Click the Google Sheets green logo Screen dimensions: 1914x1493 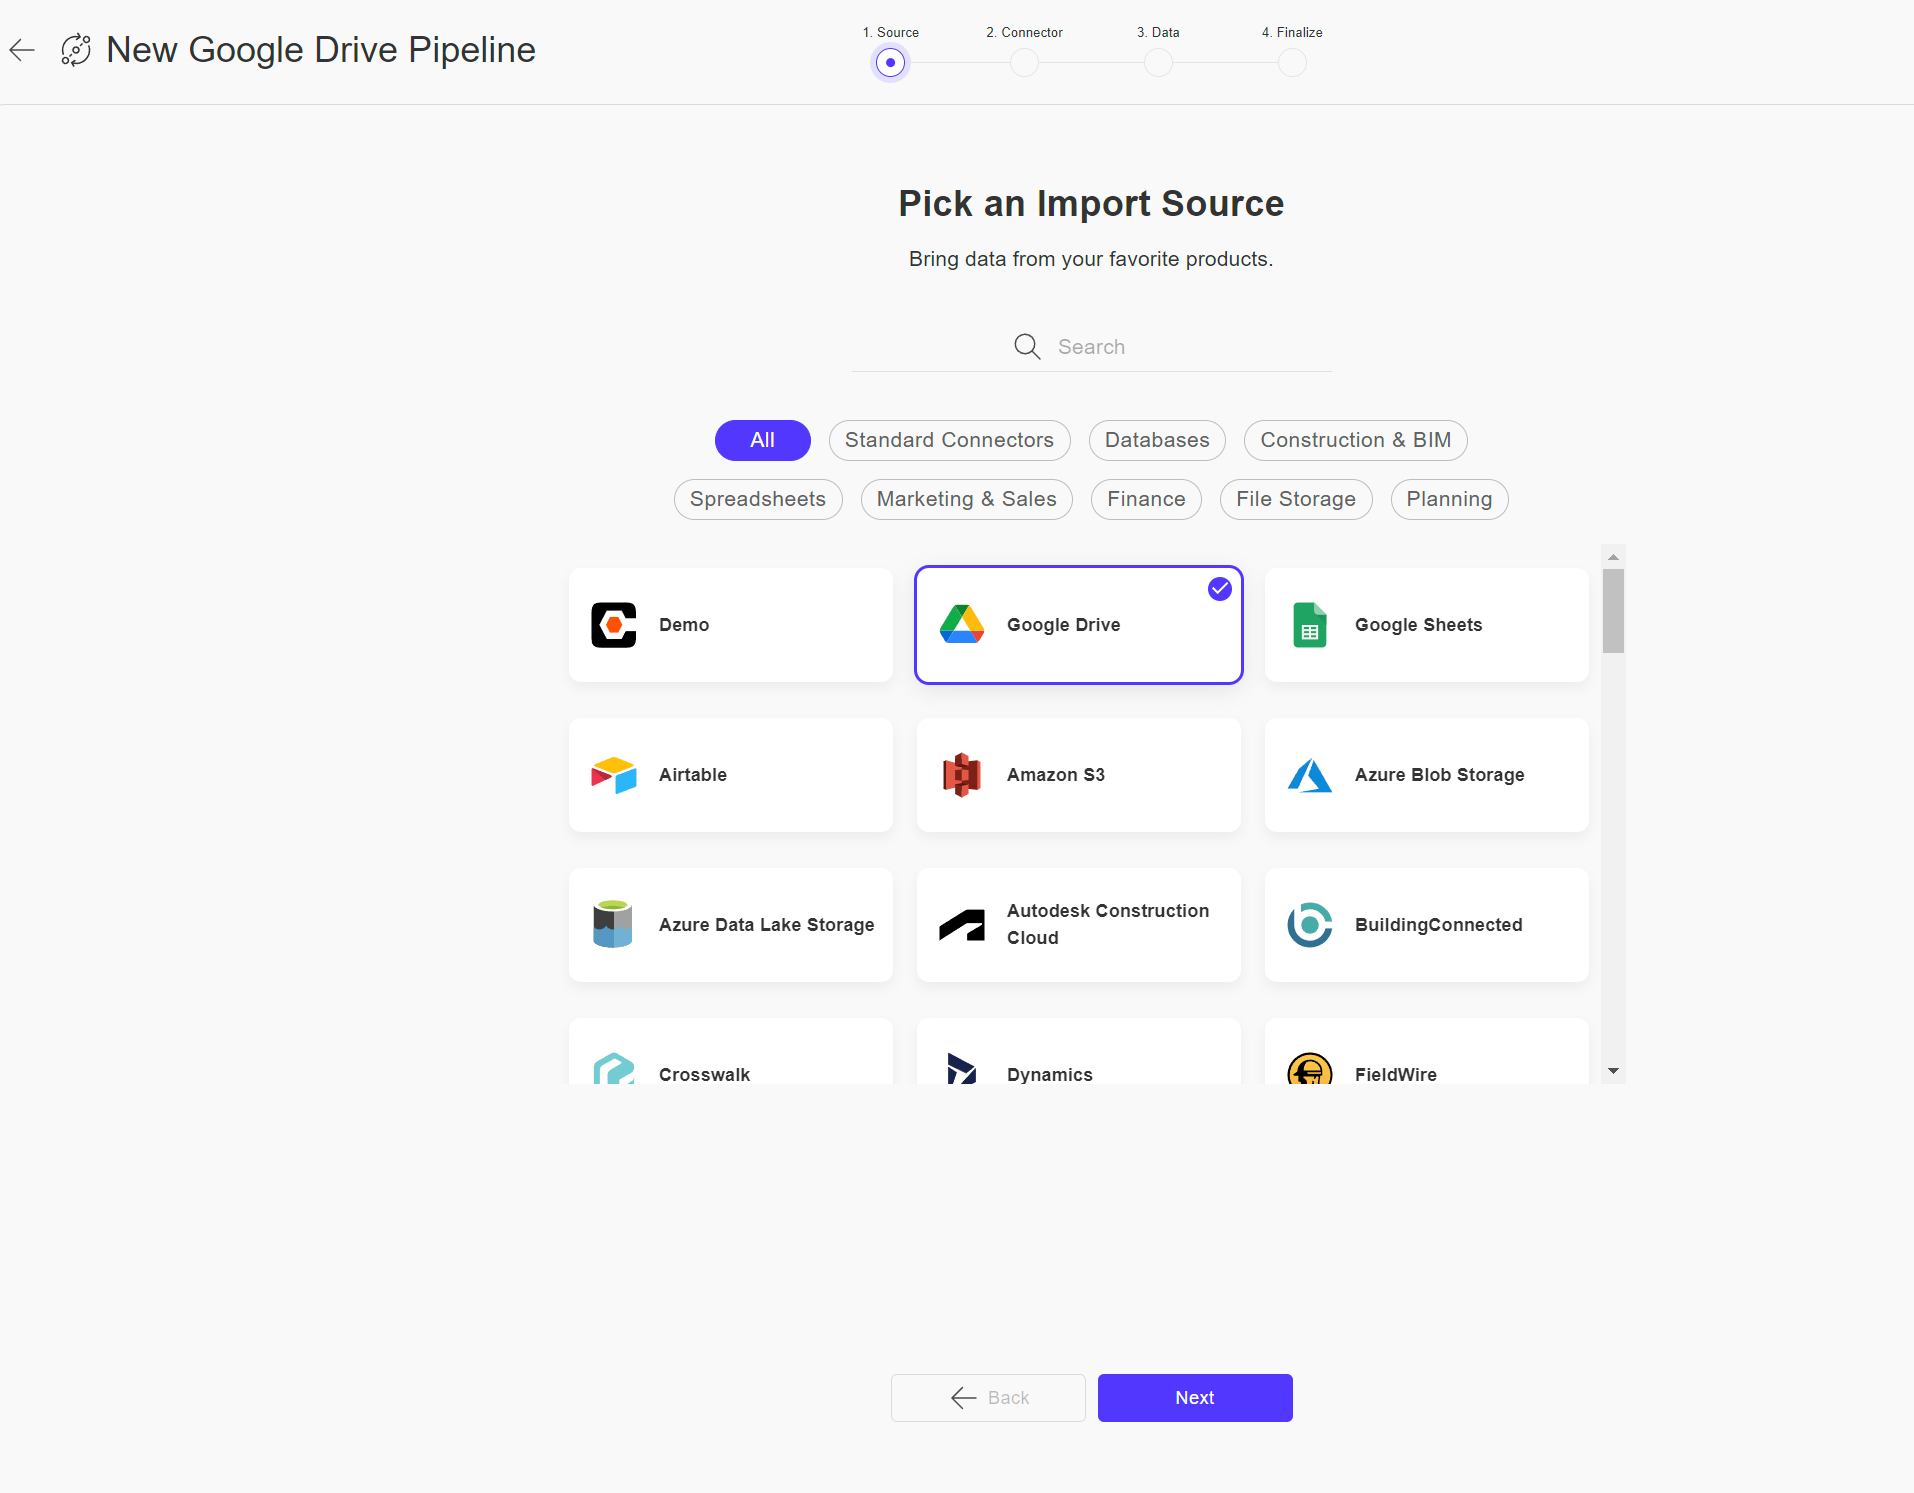pyautogui.click(x=1310, y=625)
